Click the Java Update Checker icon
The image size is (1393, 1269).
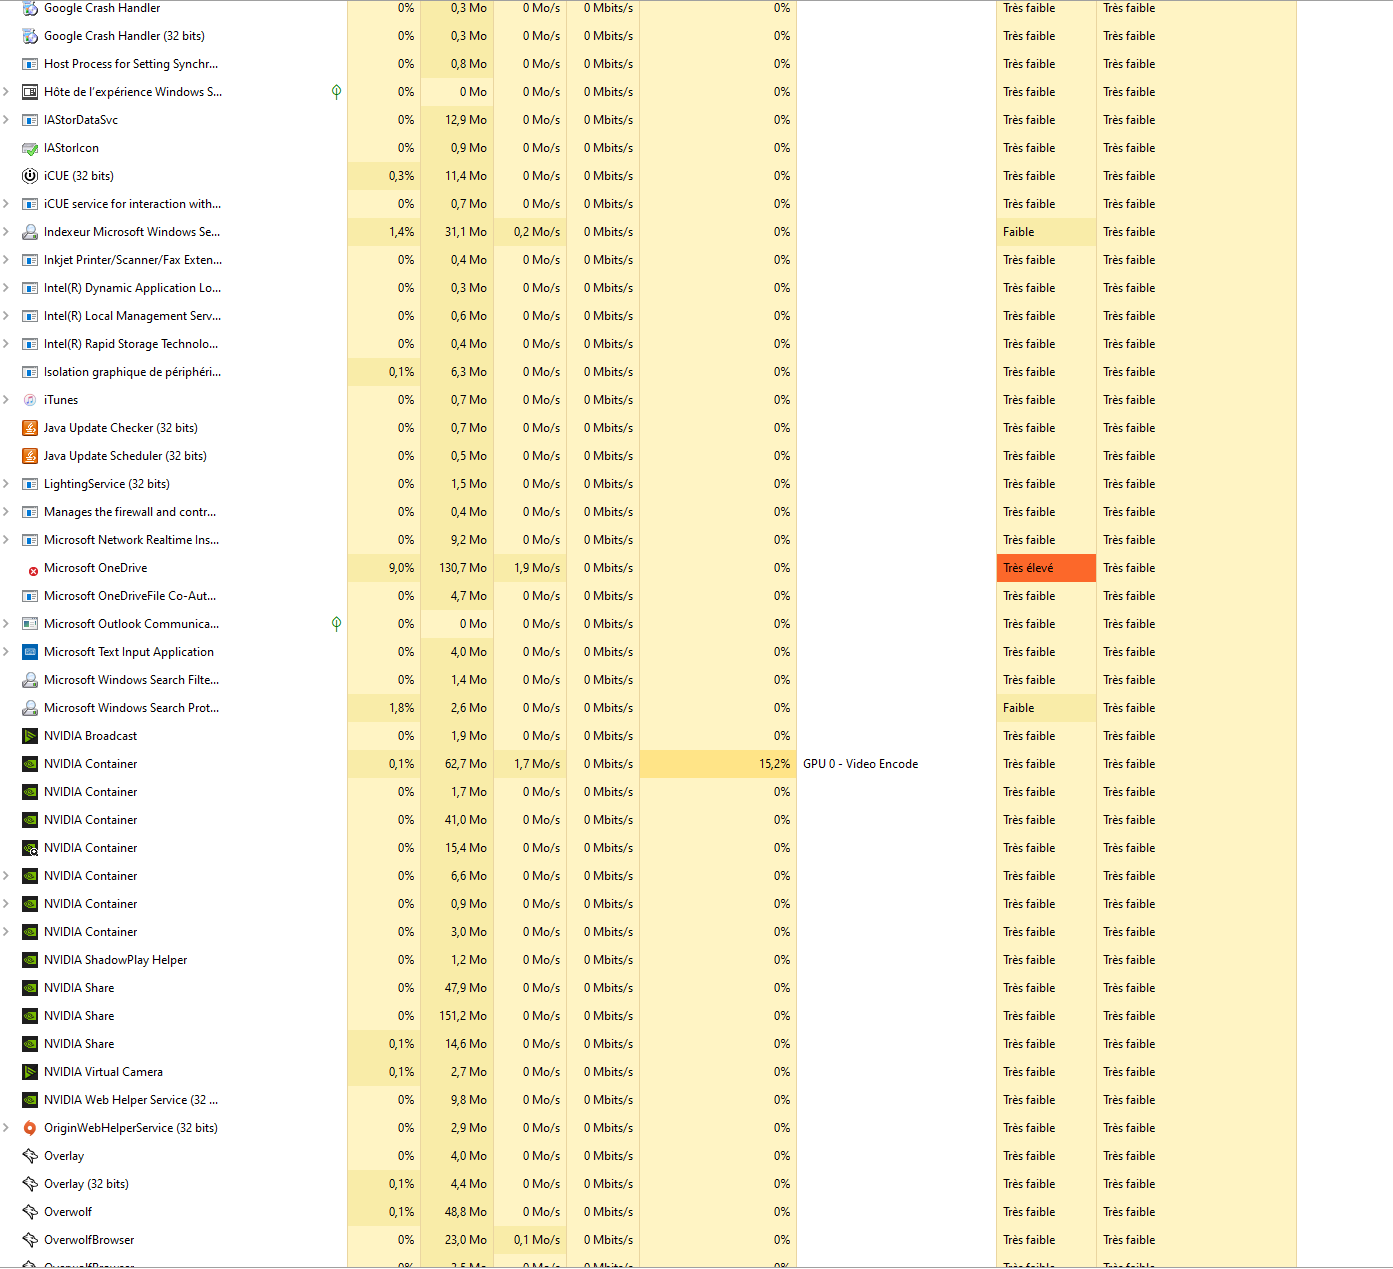30,428
